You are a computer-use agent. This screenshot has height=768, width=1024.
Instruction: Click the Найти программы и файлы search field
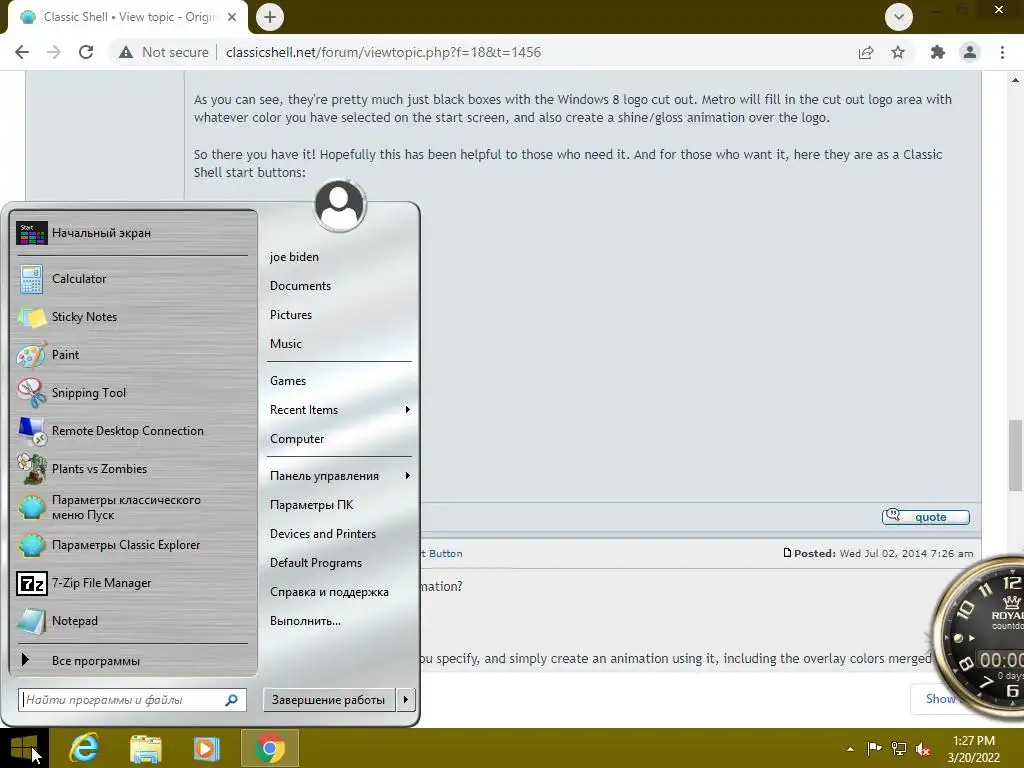pyautogui.click(x=132, y=700)
